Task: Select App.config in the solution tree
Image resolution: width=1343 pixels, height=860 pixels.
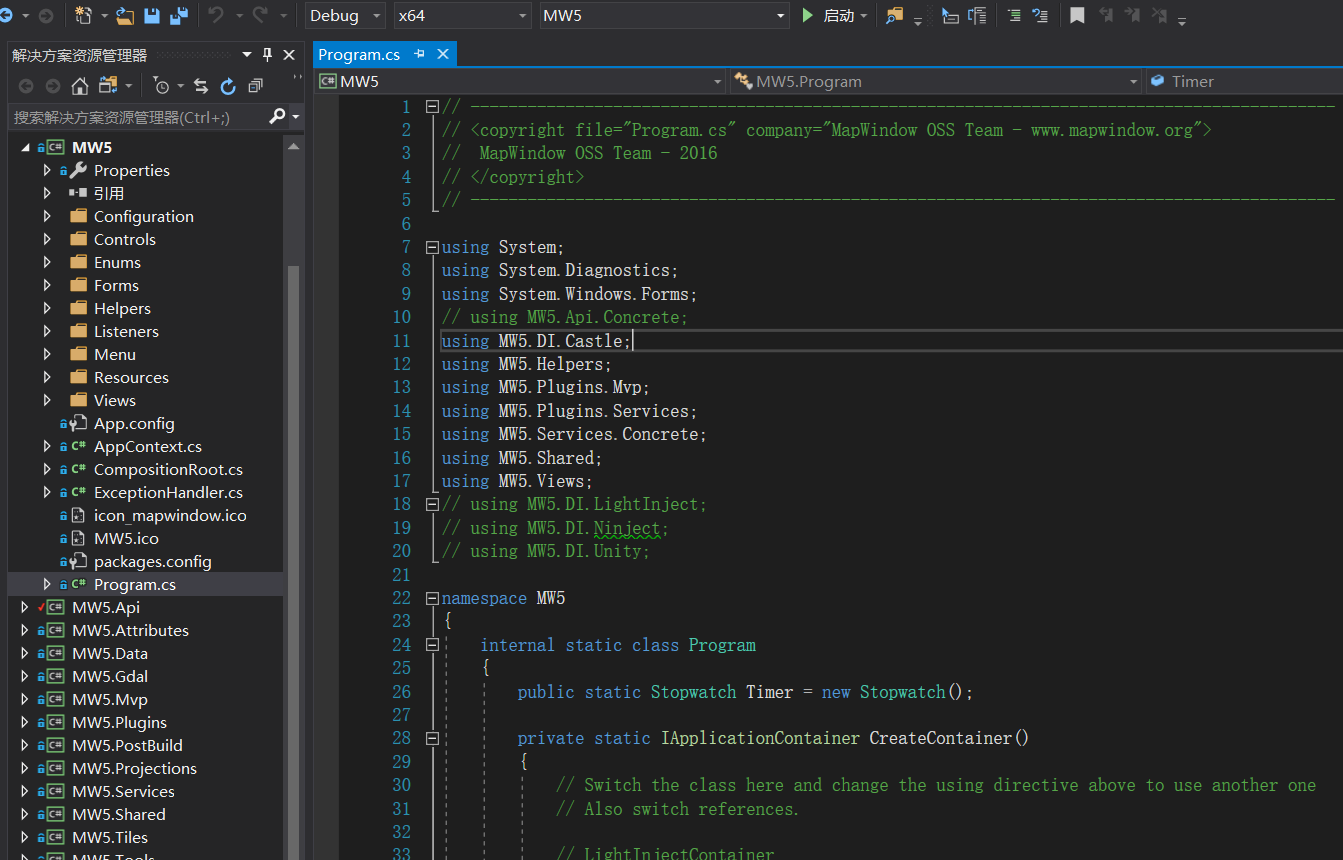Action: point(134,423)
